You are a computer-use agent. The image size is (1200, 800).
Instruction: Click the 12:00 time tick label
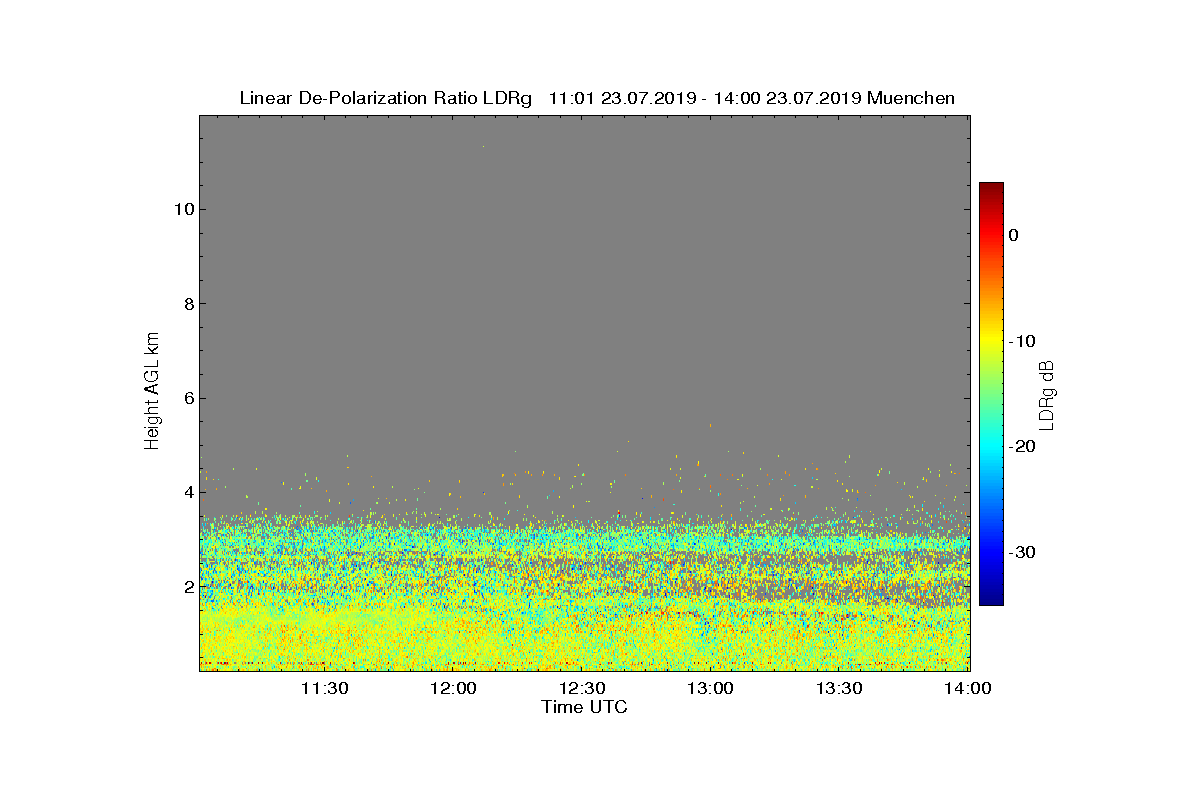pos(453,688)
